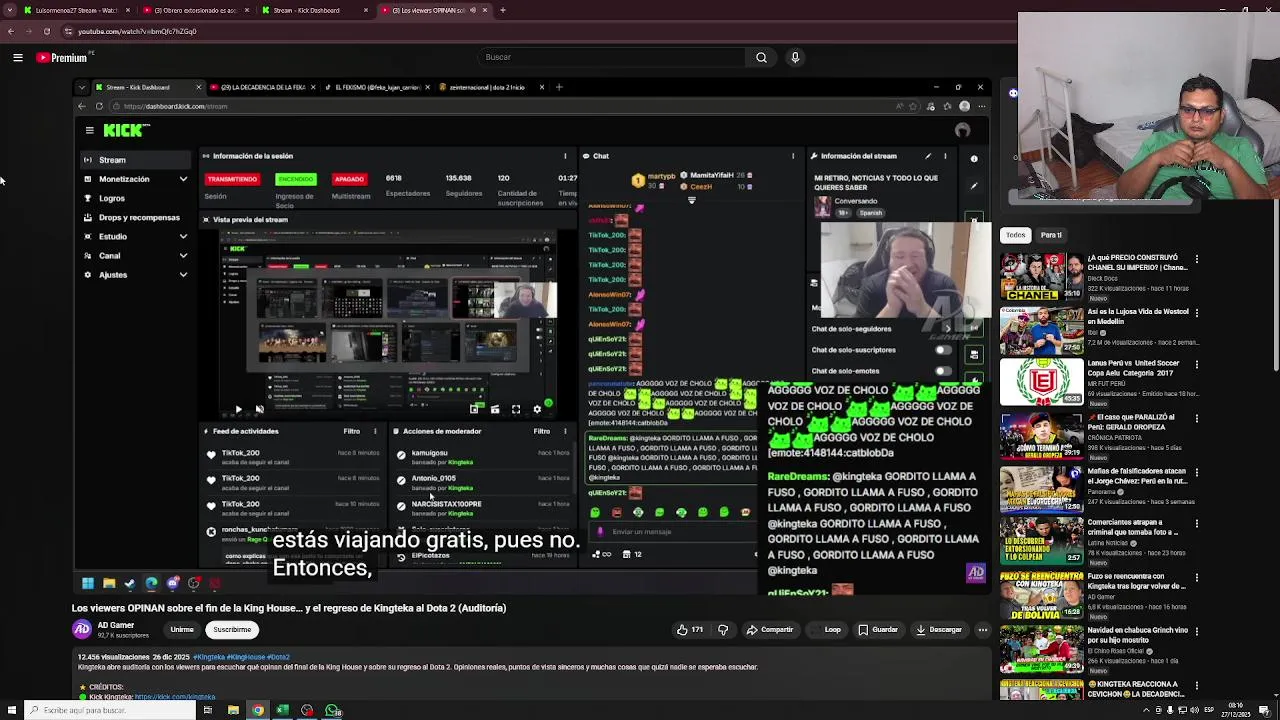Viewport: 1280px width, 720px height.
Task: Open clock and date in system tray
Action: click(1238, 711)
